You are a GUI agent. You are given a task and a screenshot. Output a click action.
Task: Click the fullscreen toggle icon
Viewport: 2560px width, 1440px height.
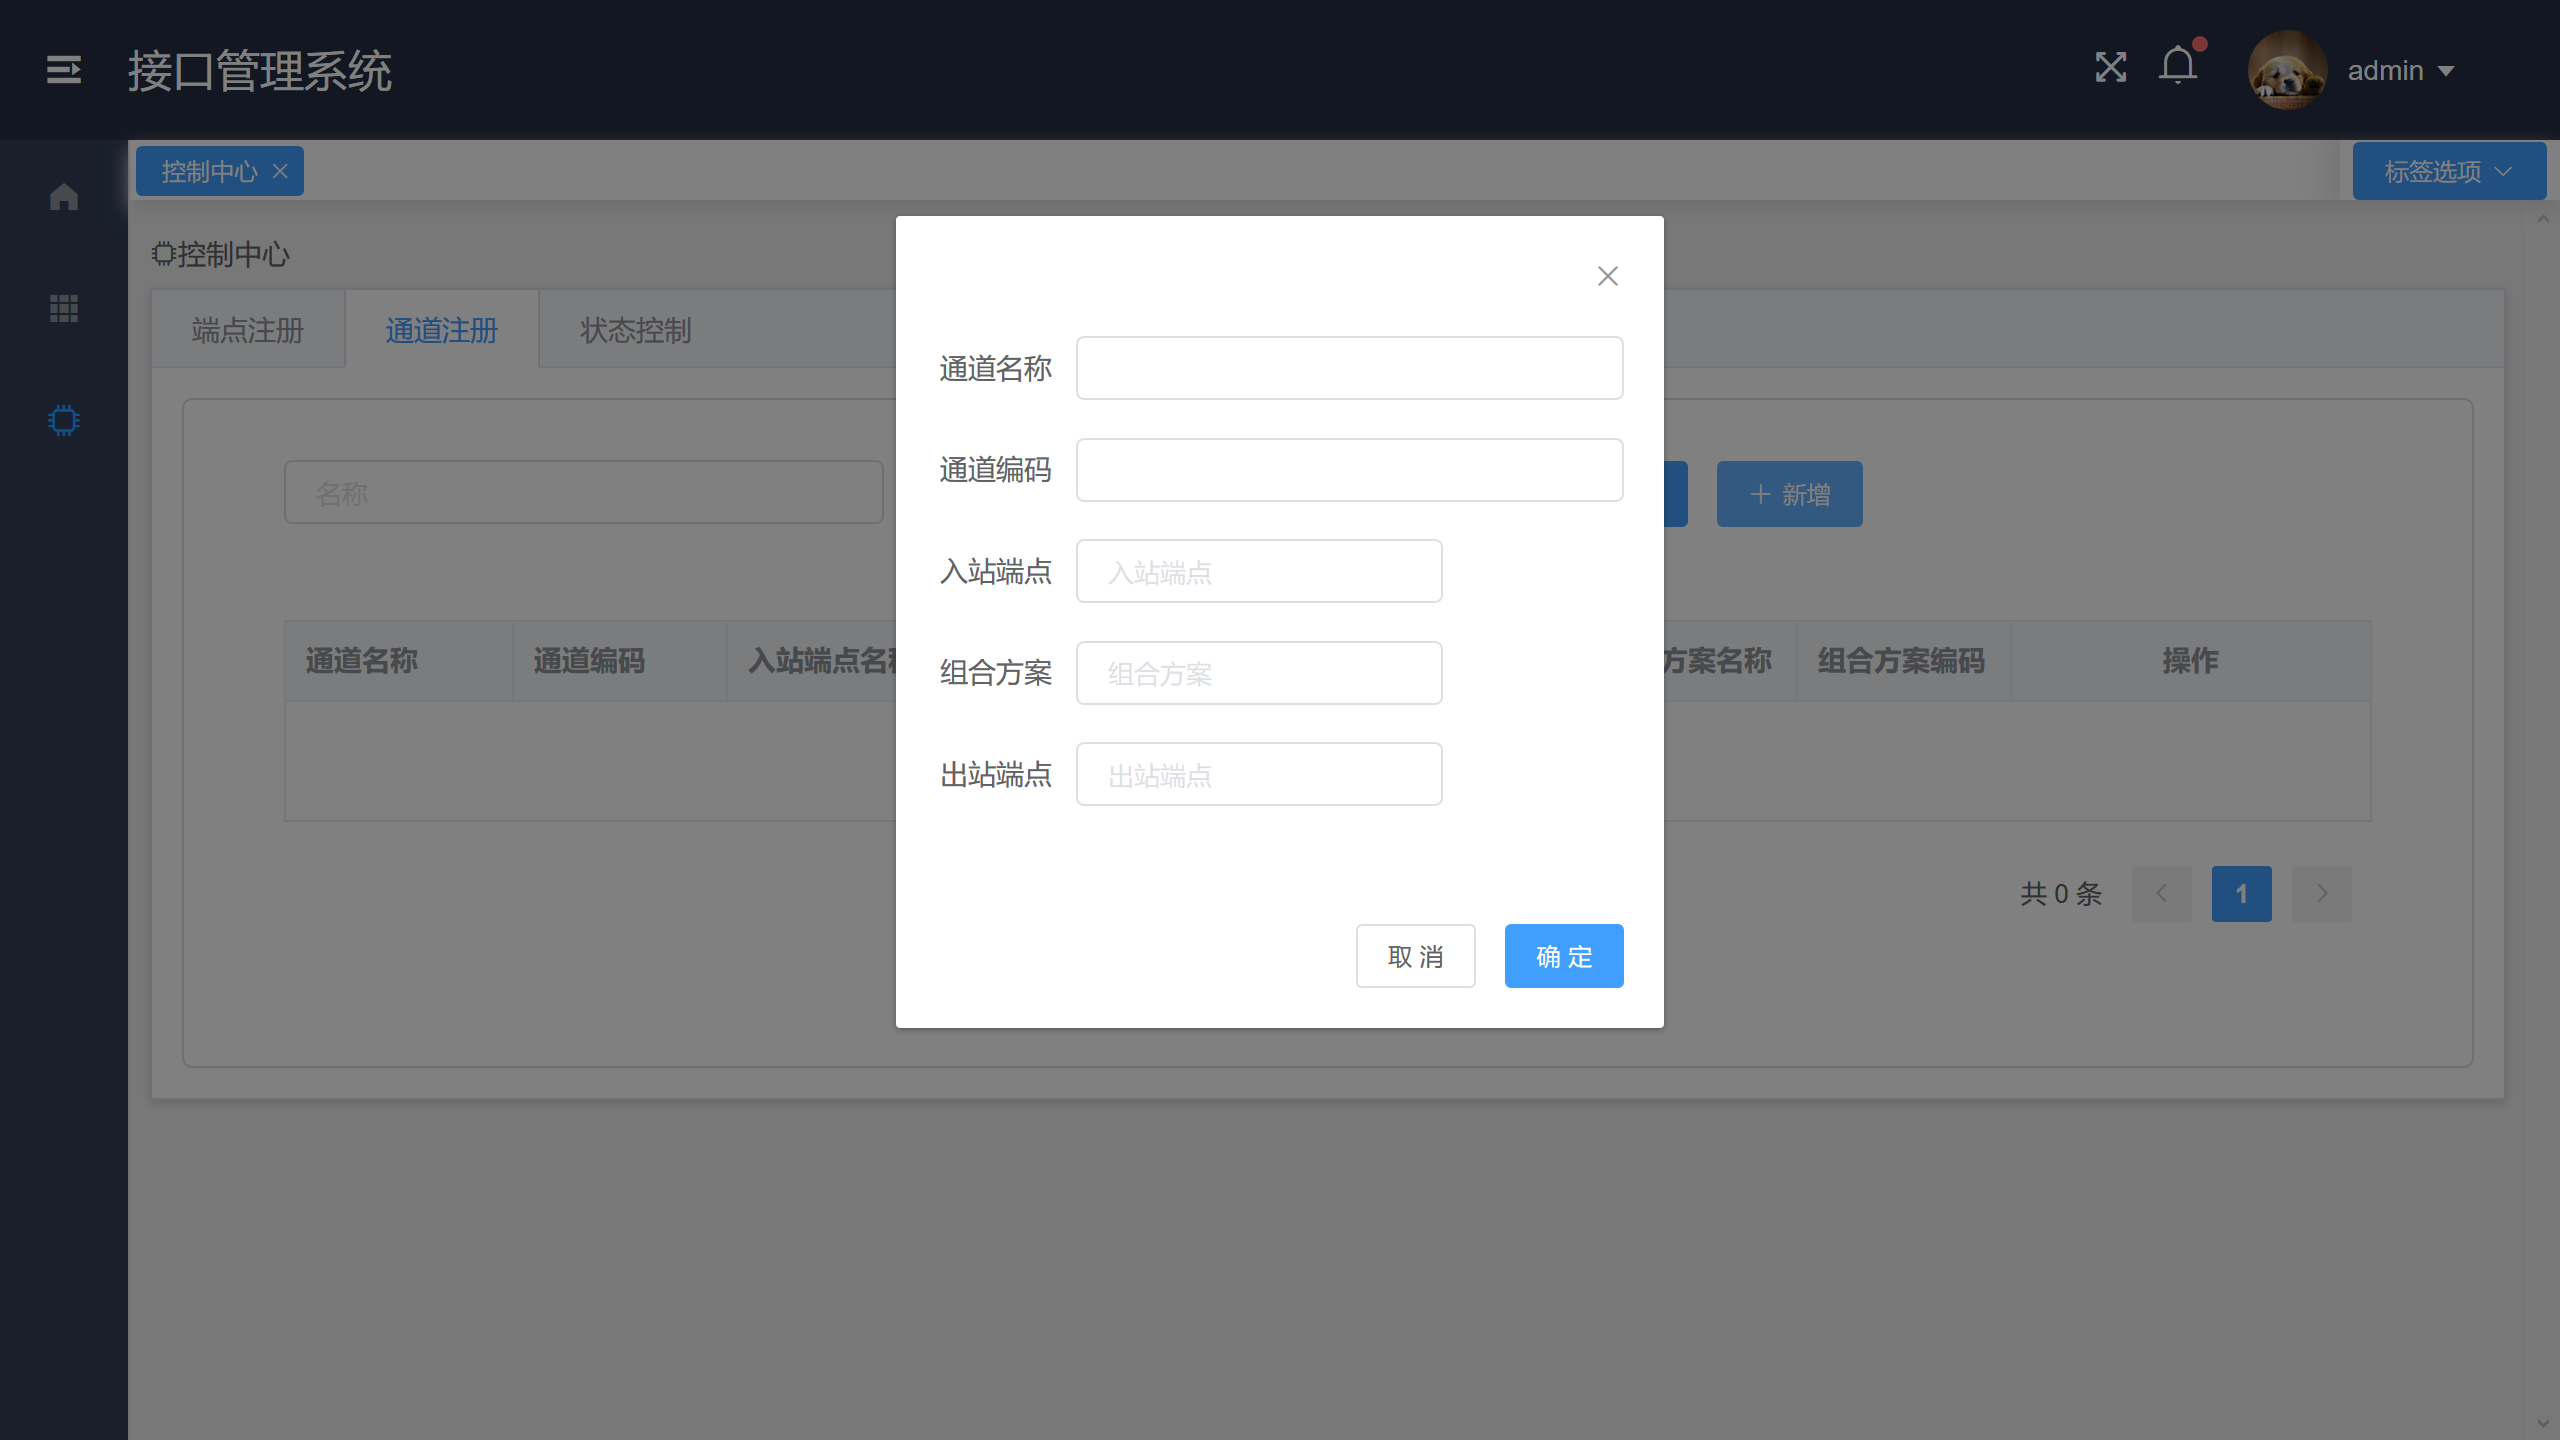[2110, 68]
